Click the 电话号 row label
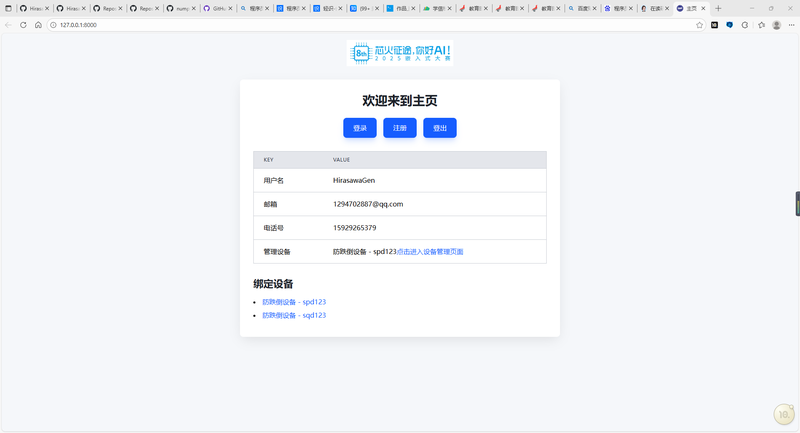The image size is (800, 433). [273, 228]
